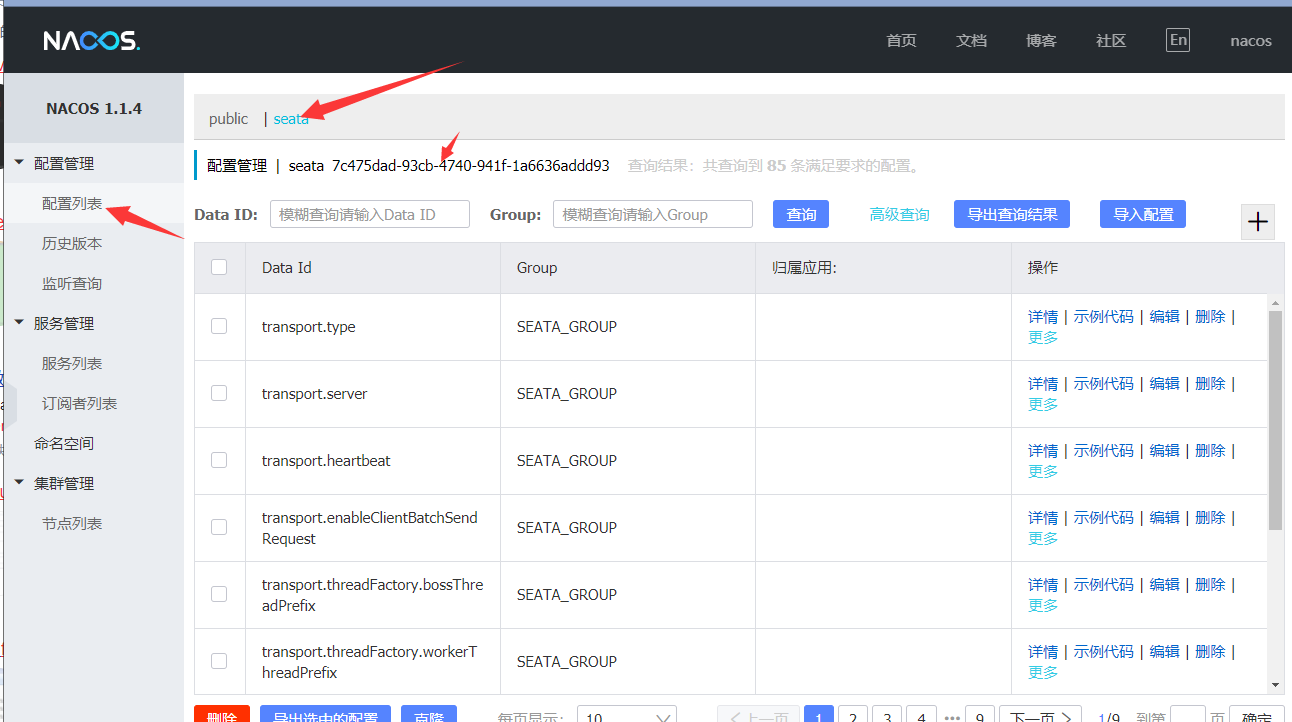This screenshot has width=1292, height=722.
Task: Click the NACOS logo
Action: point(91,41)
